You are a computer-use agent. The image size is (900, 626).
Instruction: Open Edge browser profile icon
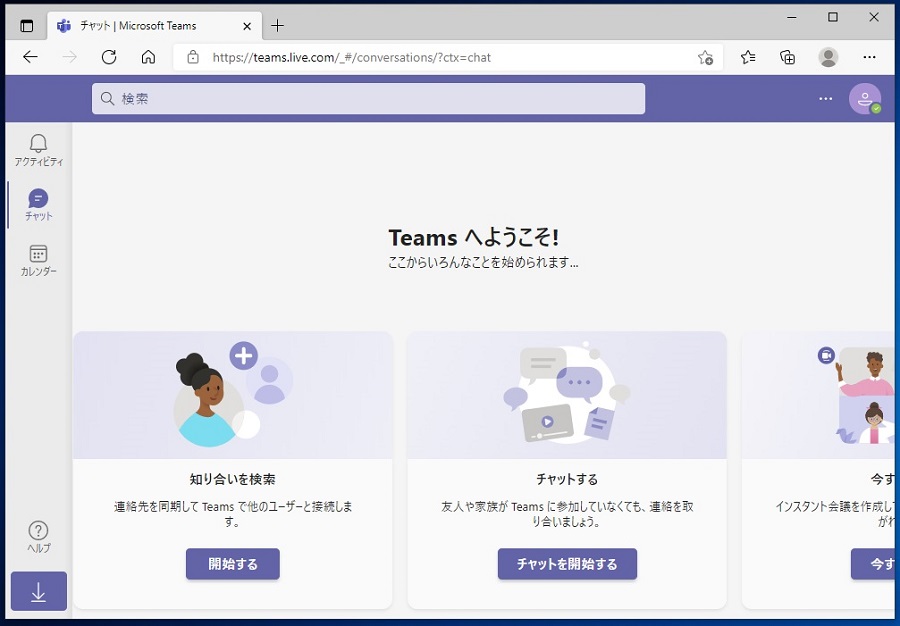[828, 57]
